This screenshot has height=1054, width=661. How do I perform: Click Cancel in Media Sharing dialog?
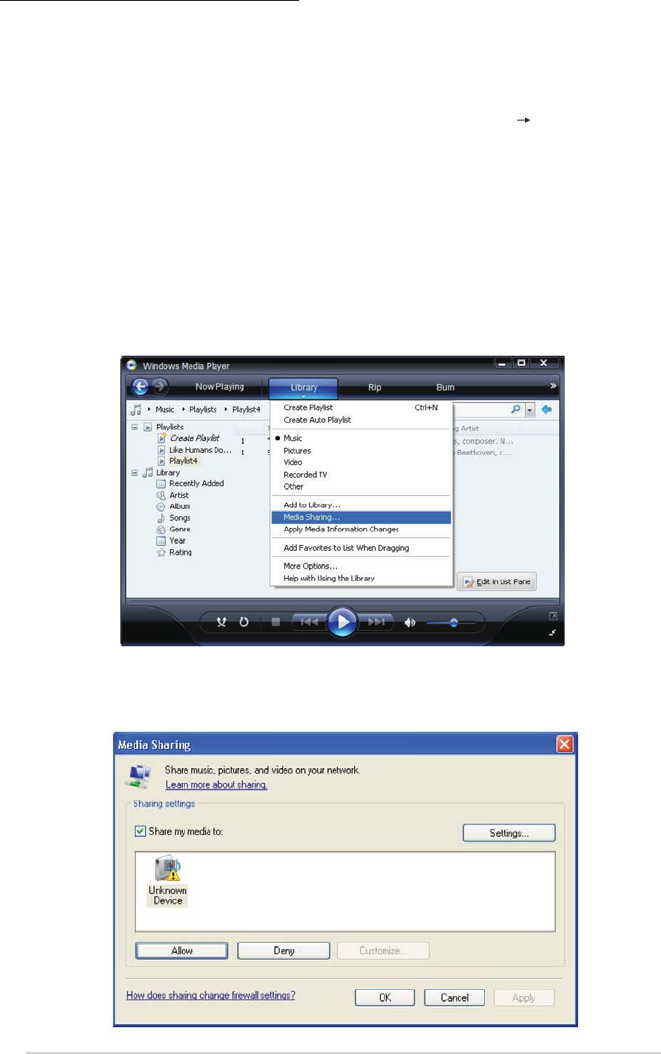pos(455,998)
